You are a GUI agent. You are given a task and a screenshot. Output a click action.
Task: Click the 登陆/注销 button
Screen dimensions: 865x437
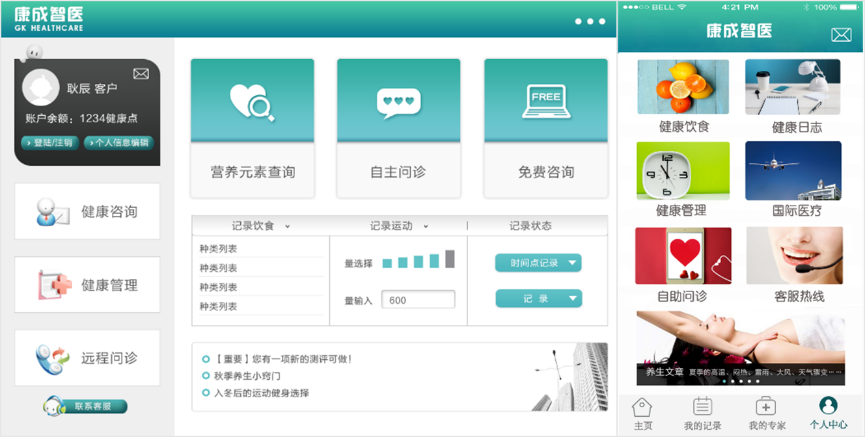(x=48, y=143)
